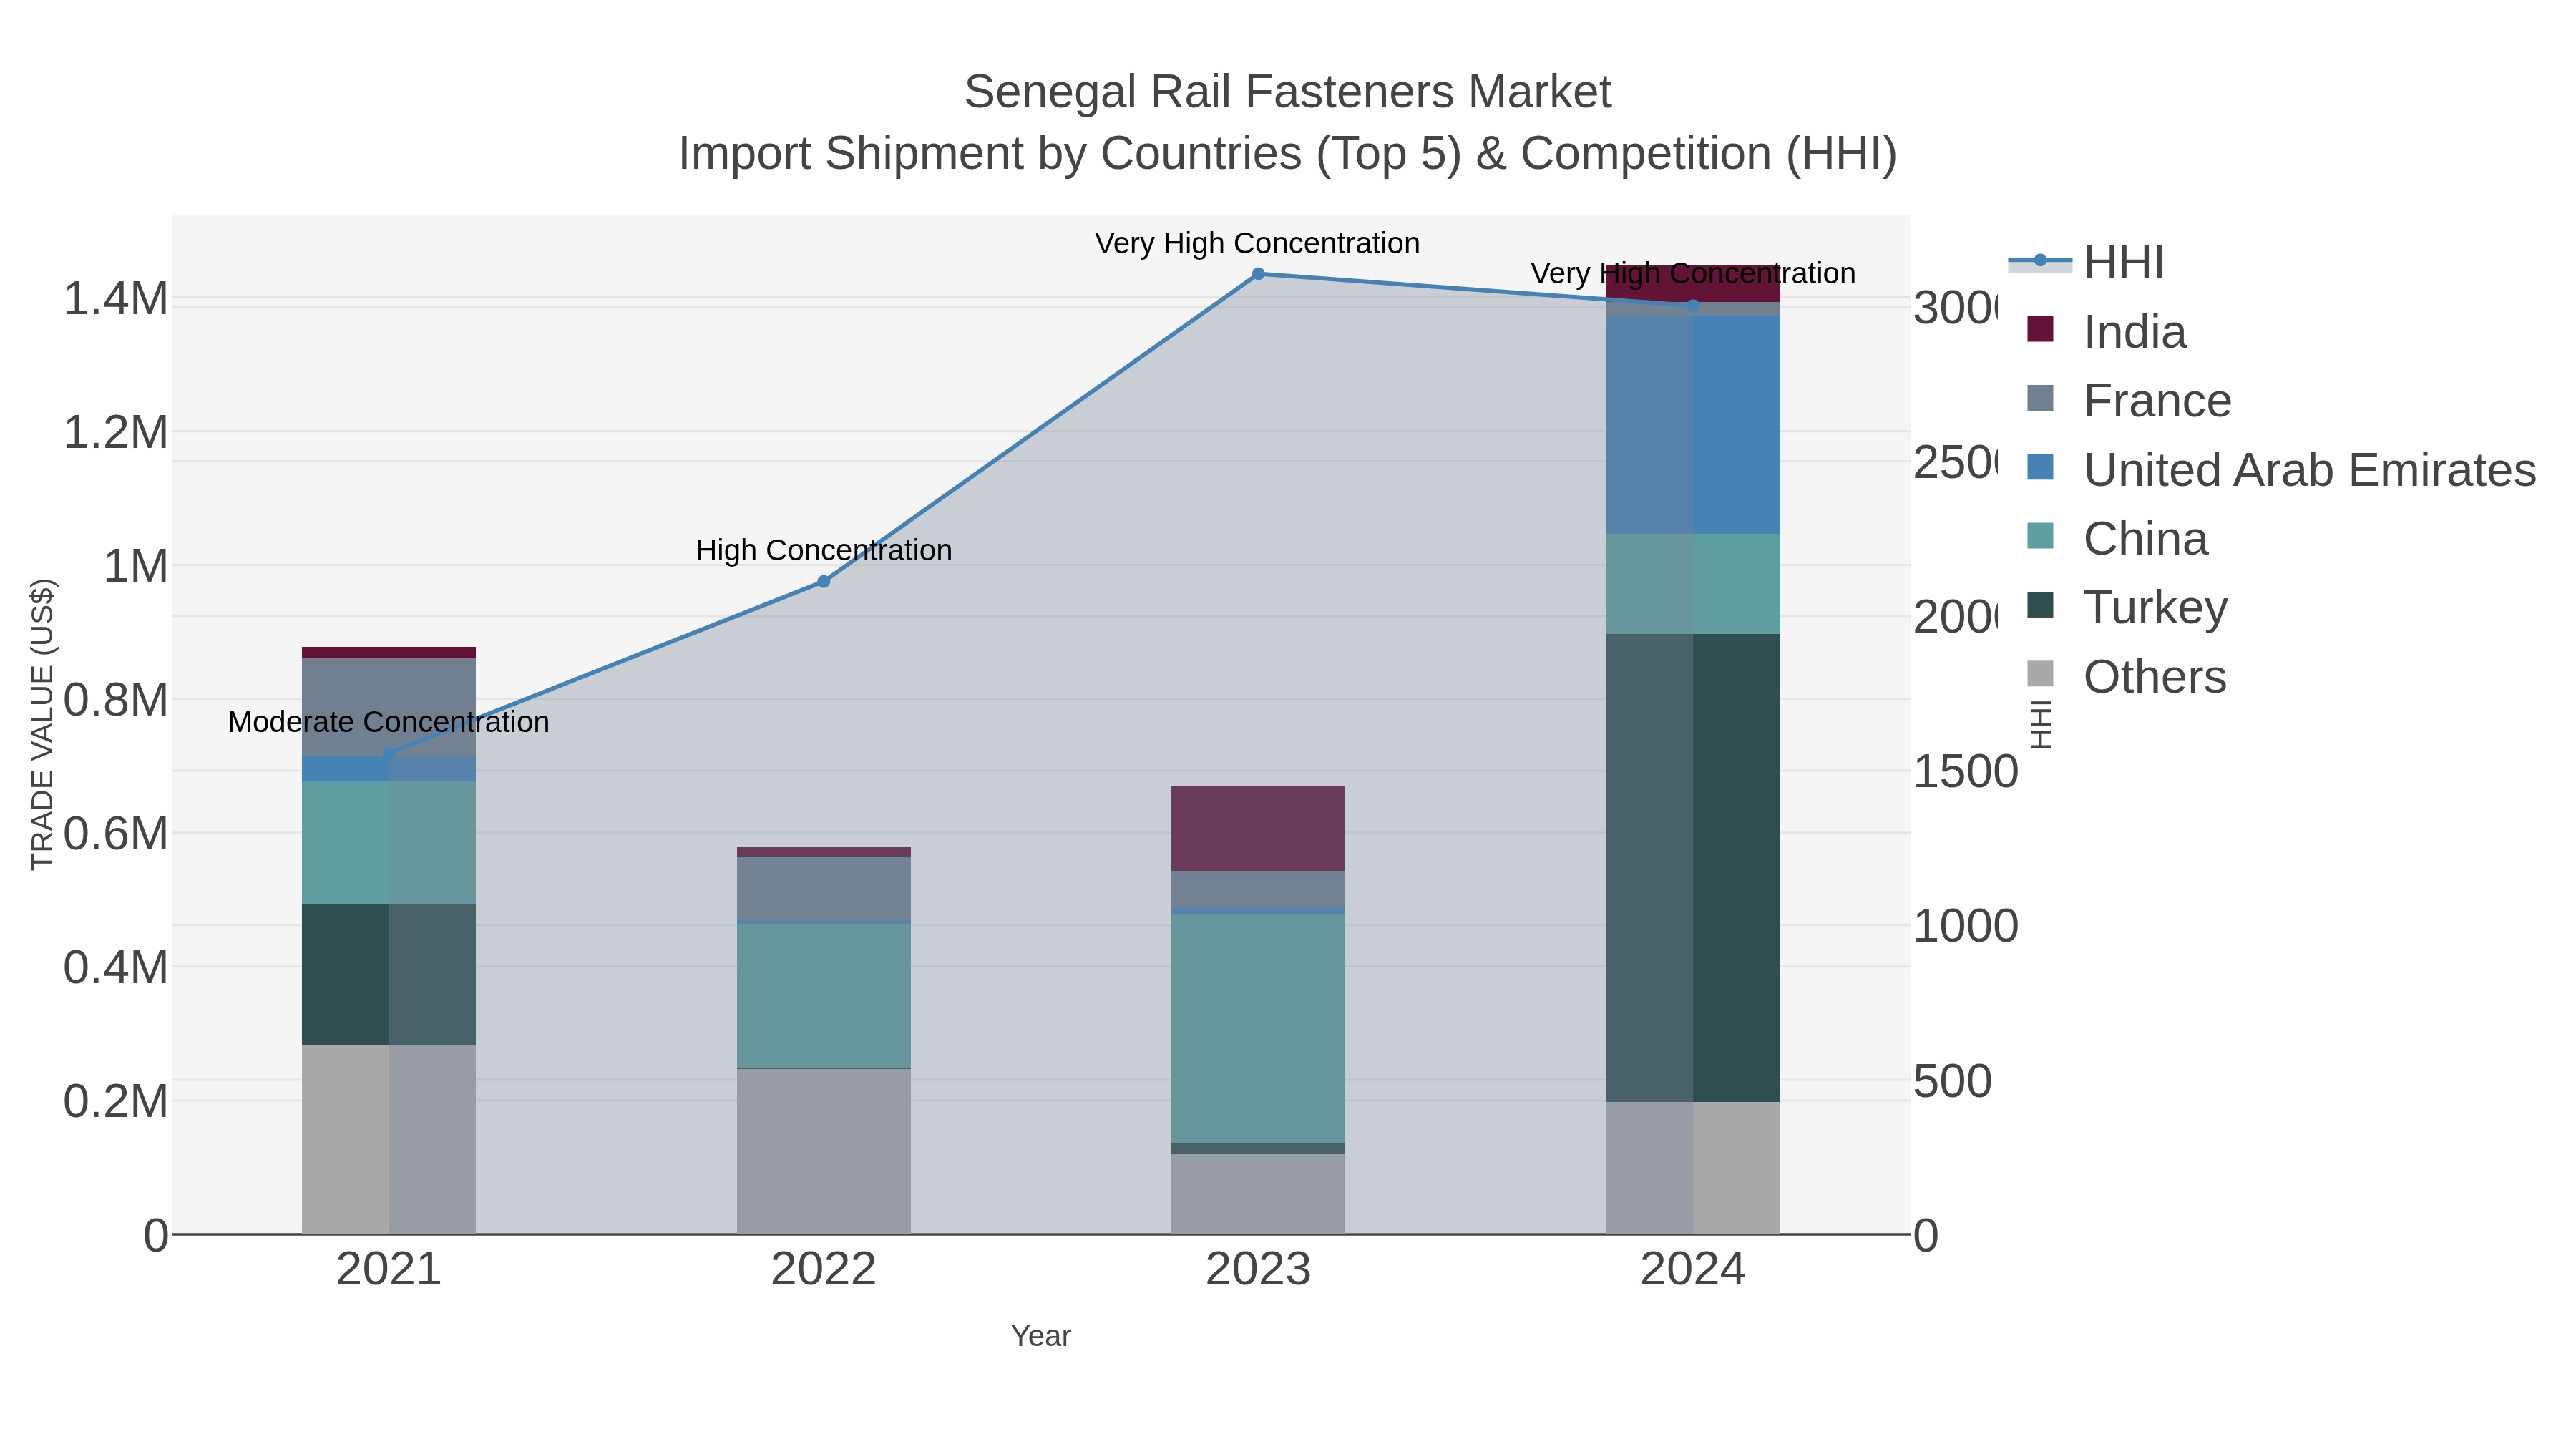Click the China color swatch in legend

tap(2040, 536)
